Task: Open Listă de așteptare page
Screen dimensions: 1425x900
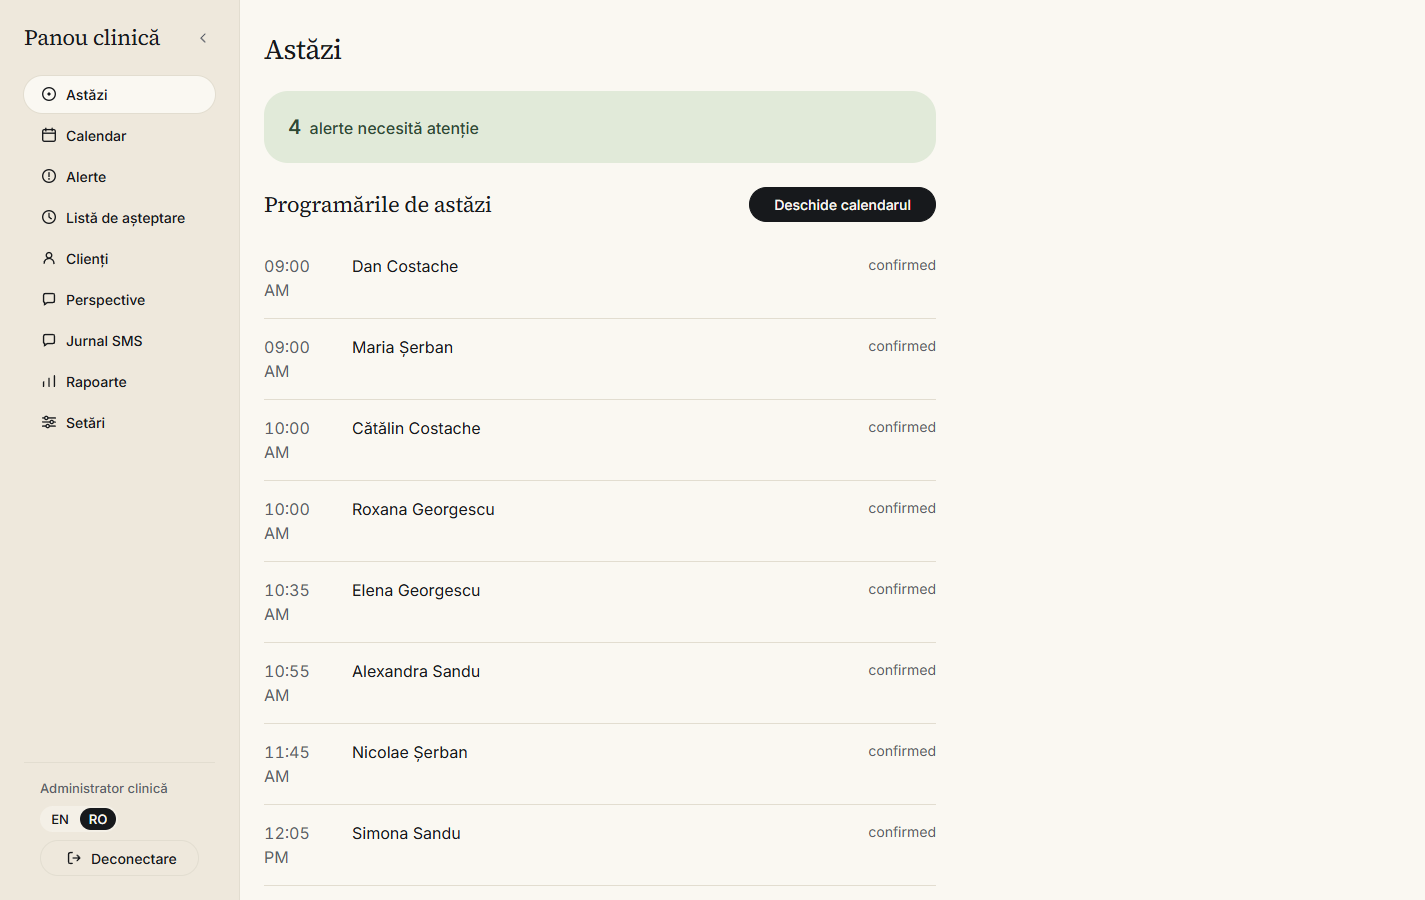Action: [119, 218]
